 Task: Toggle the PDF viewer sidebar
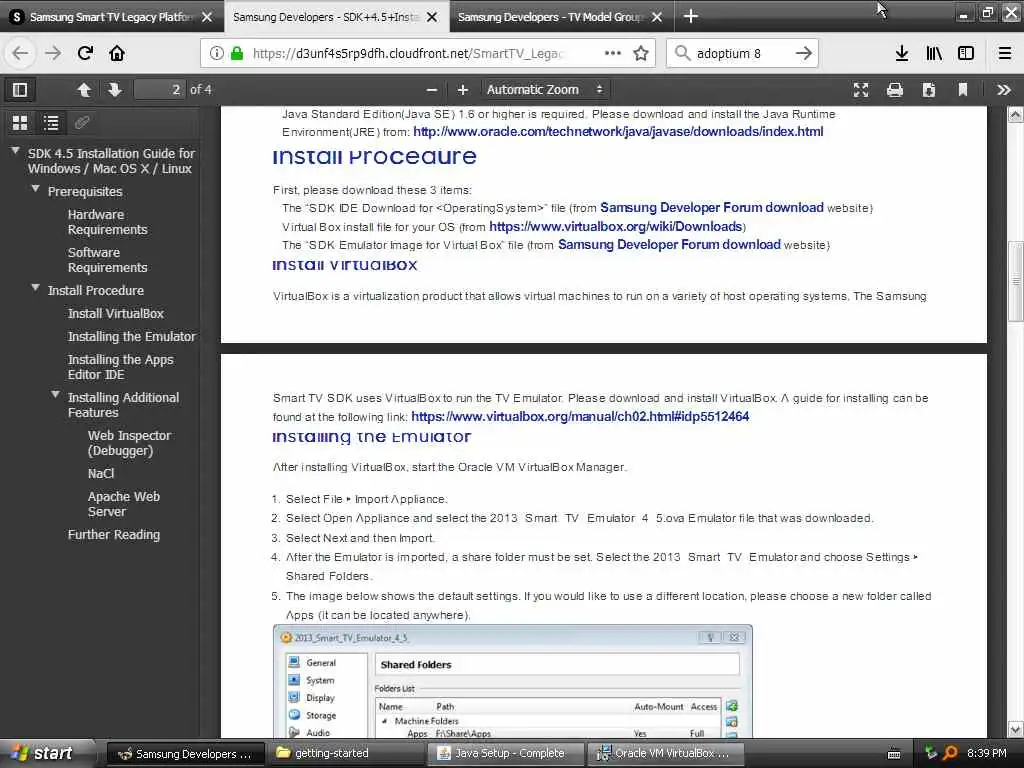coord(20,89)
